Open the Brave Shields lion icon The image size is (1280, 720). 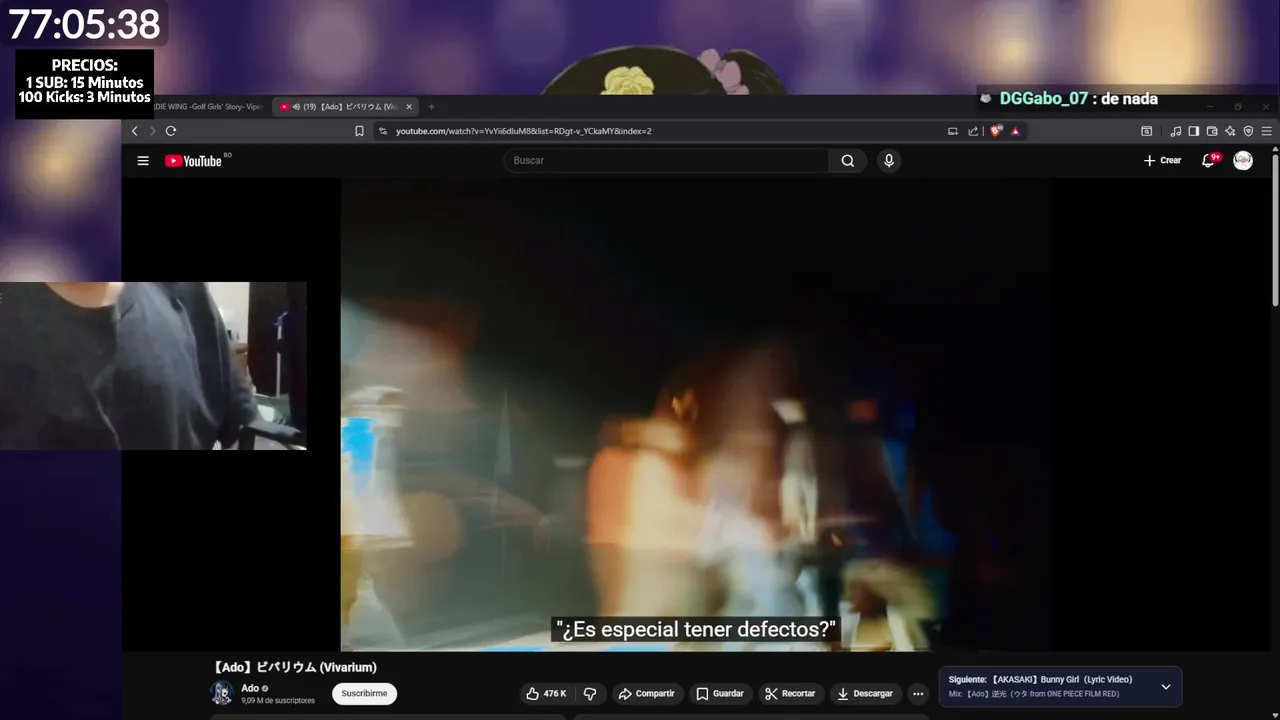tap(996, 131)
